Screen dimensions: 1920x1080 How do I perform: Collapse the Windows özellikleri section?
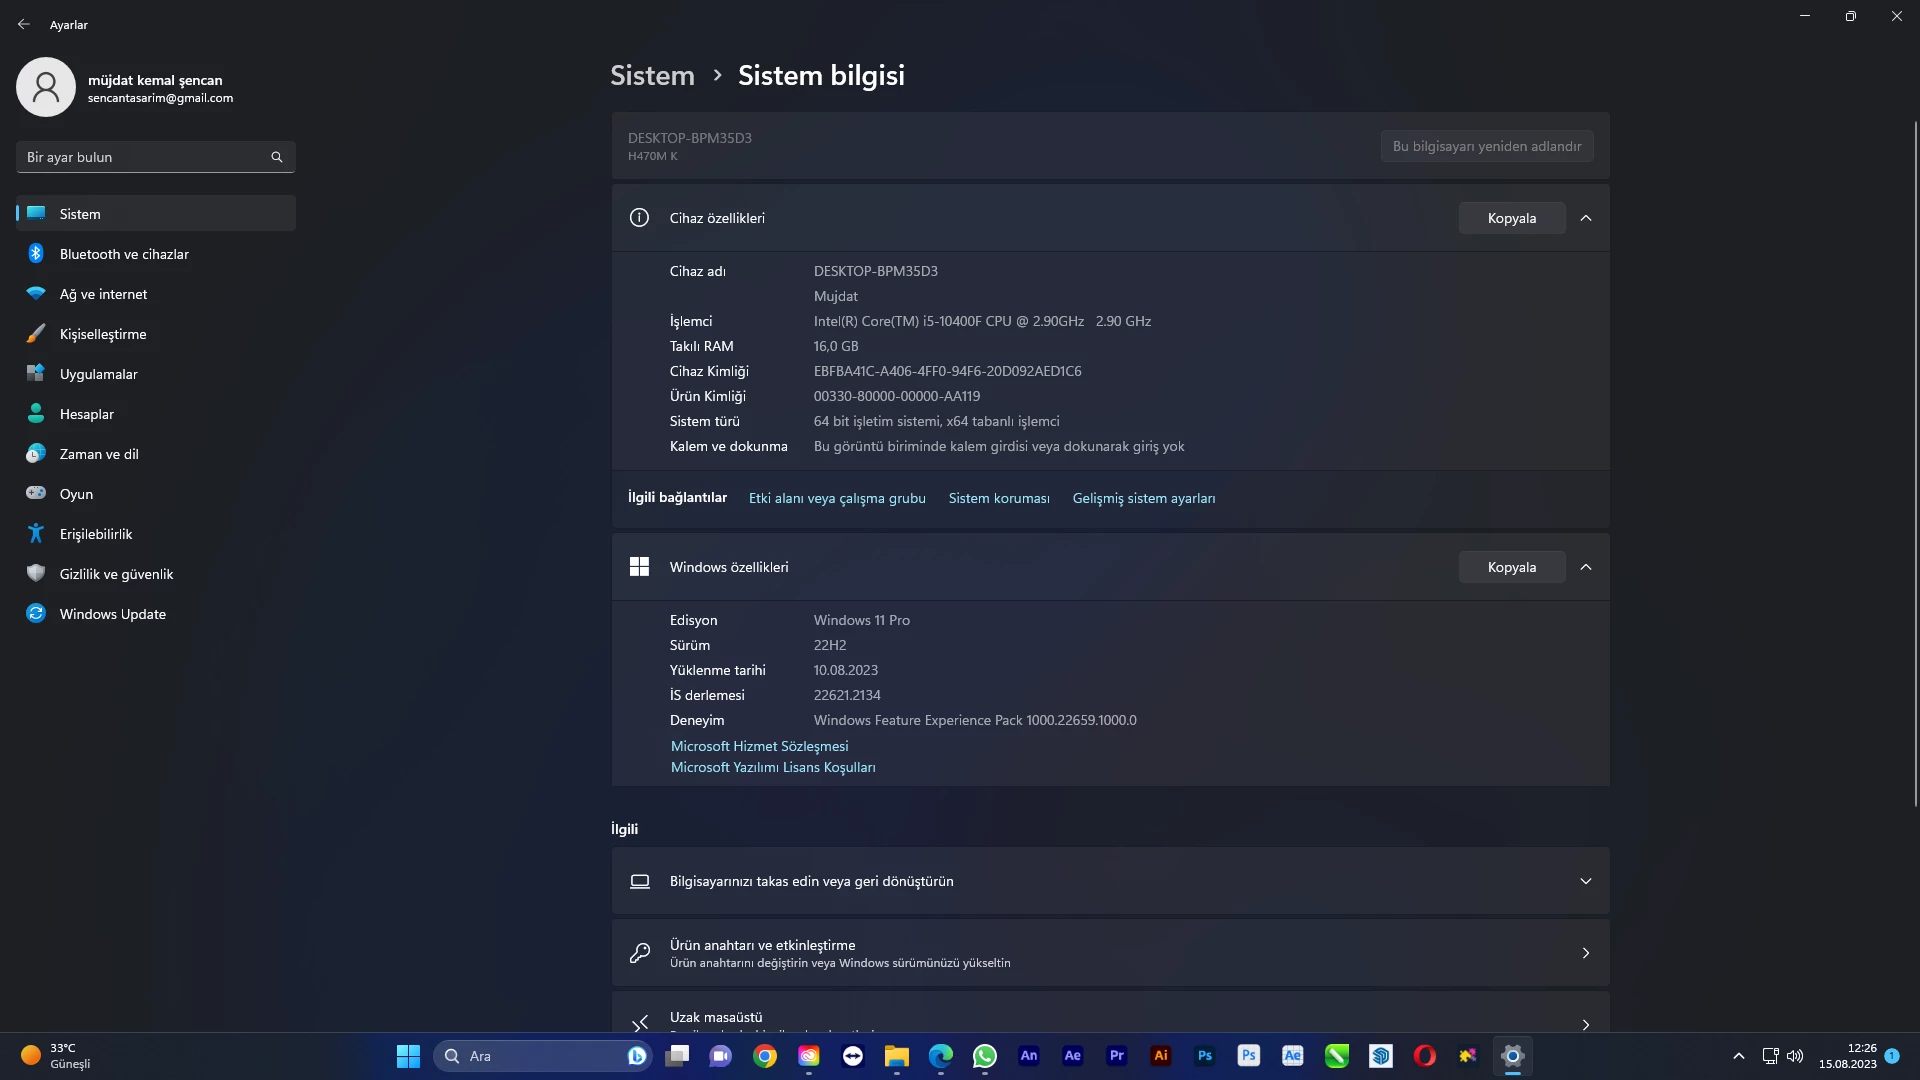[1586, 567]
